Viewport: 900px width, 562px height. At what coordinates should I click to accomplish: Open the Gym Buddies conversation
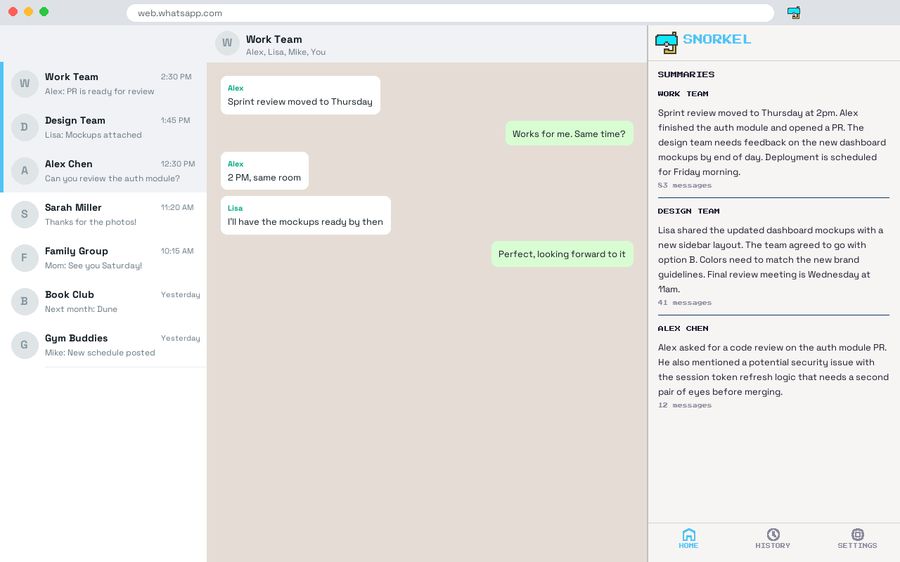click(x=103, y=345)
